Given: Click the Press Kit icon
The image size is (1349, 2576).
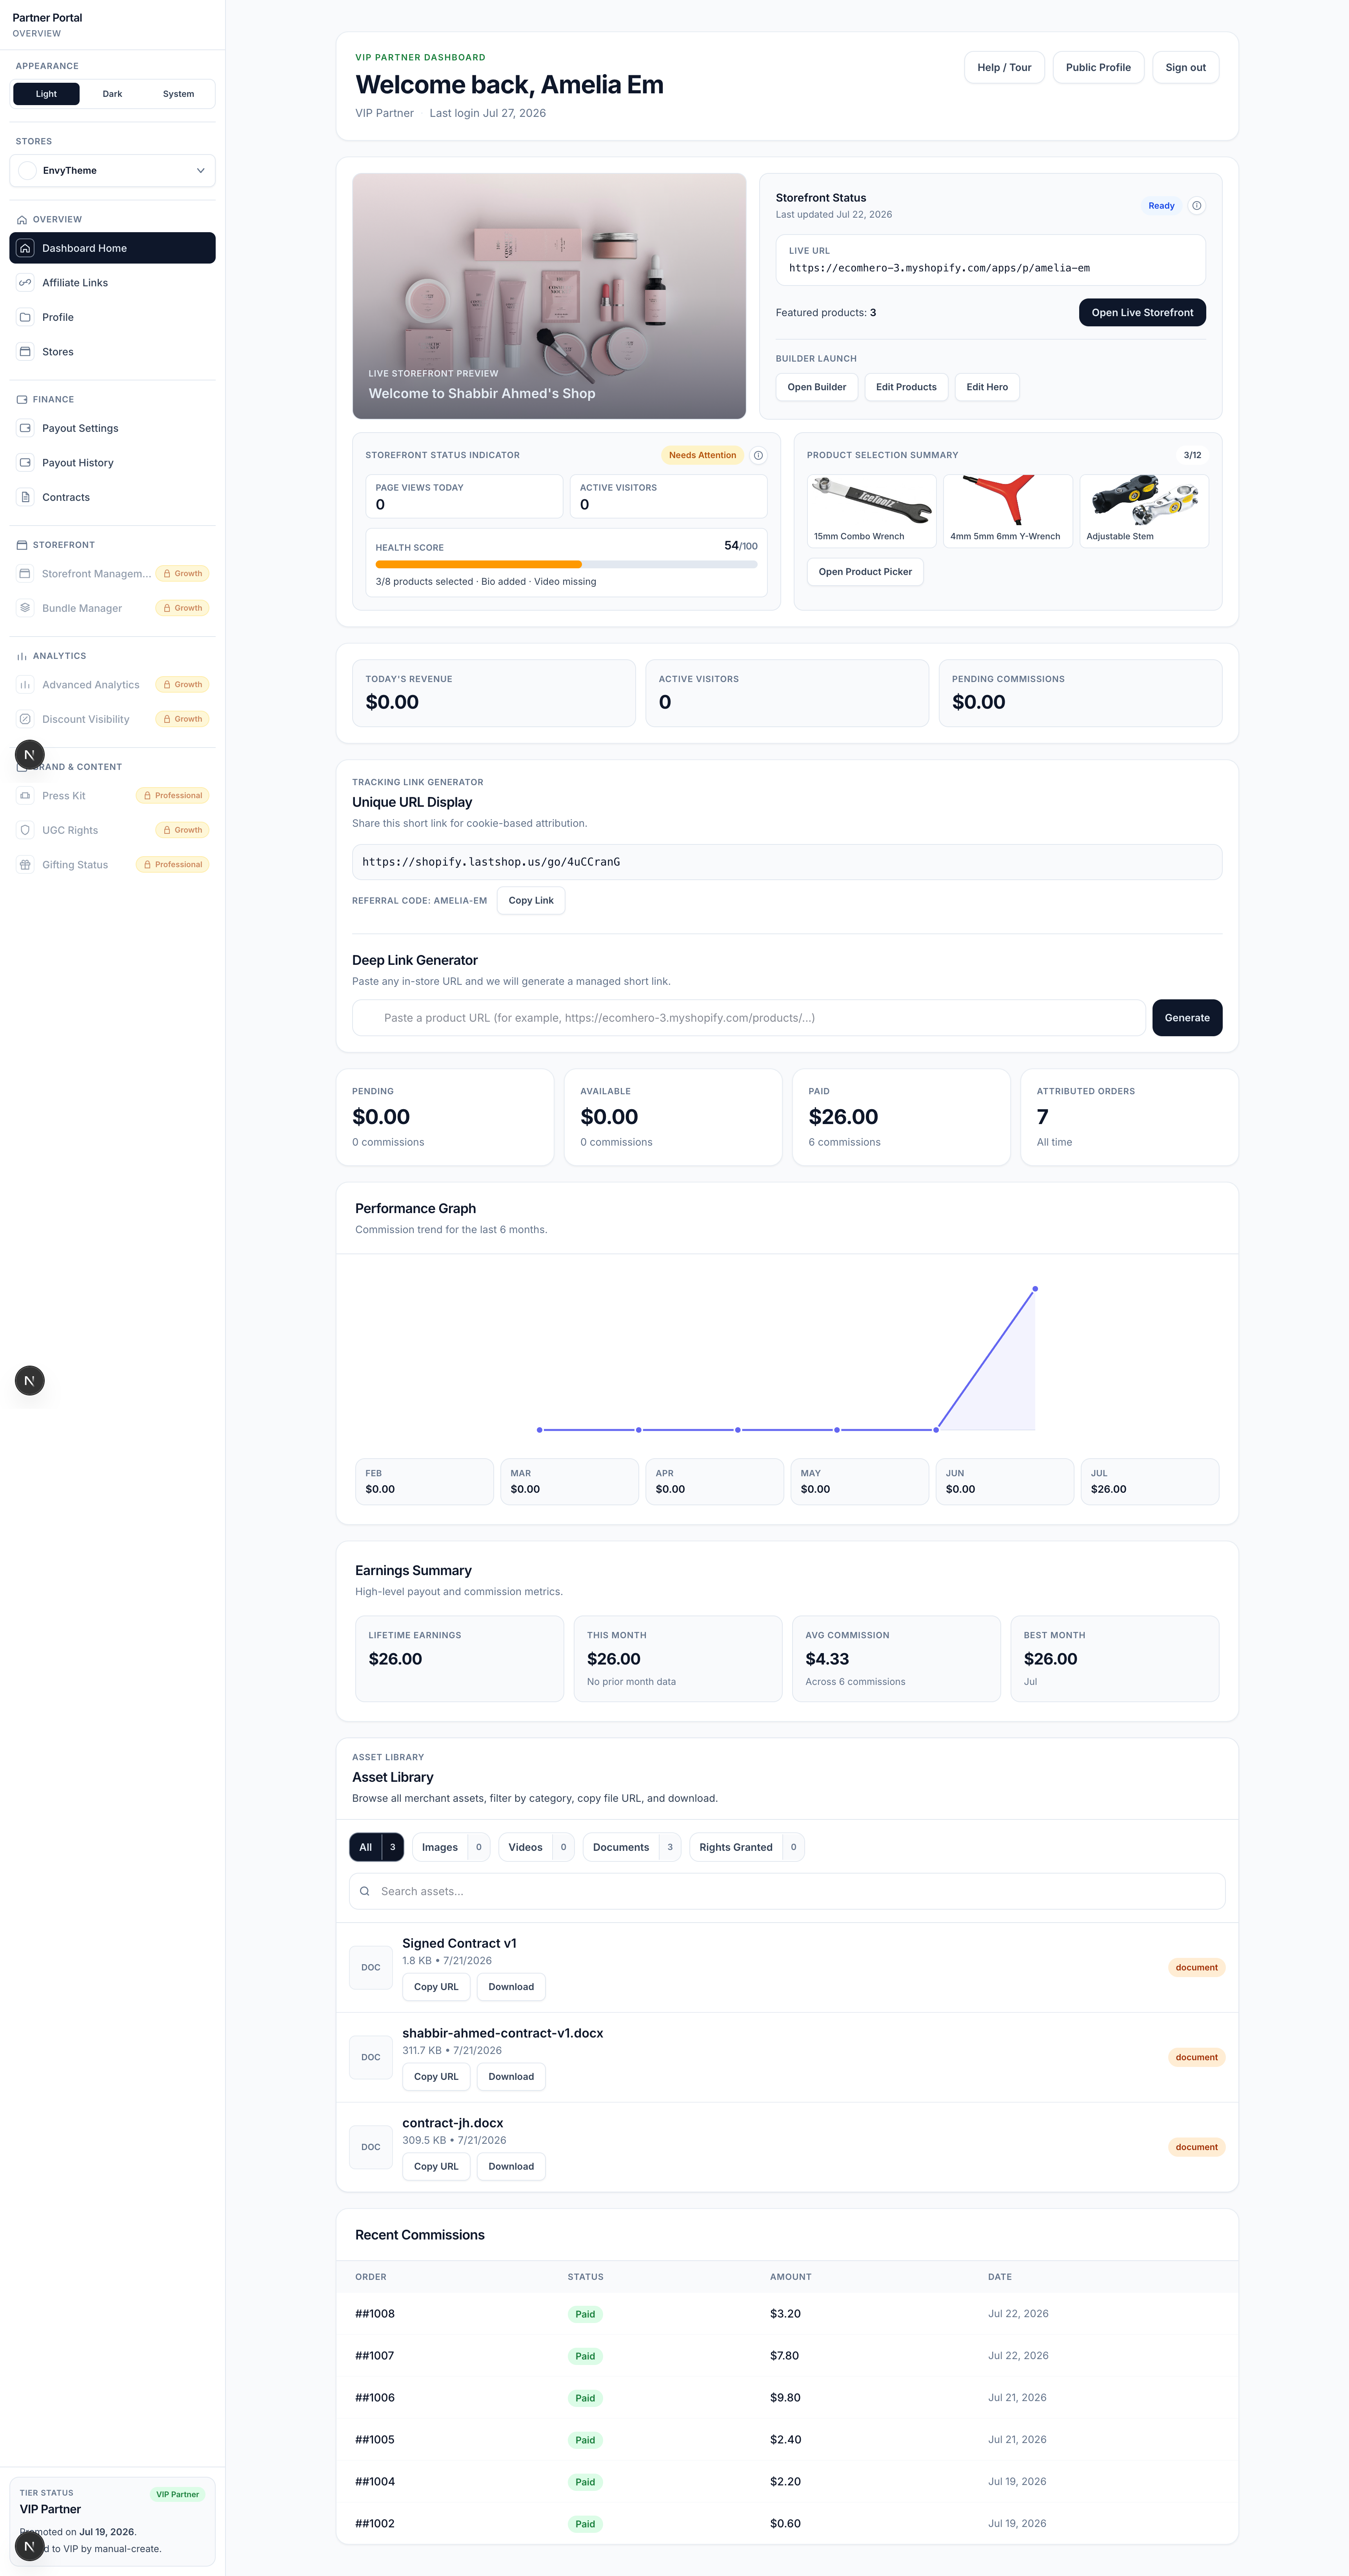Looking at the screenshot, I should point(26,796).
